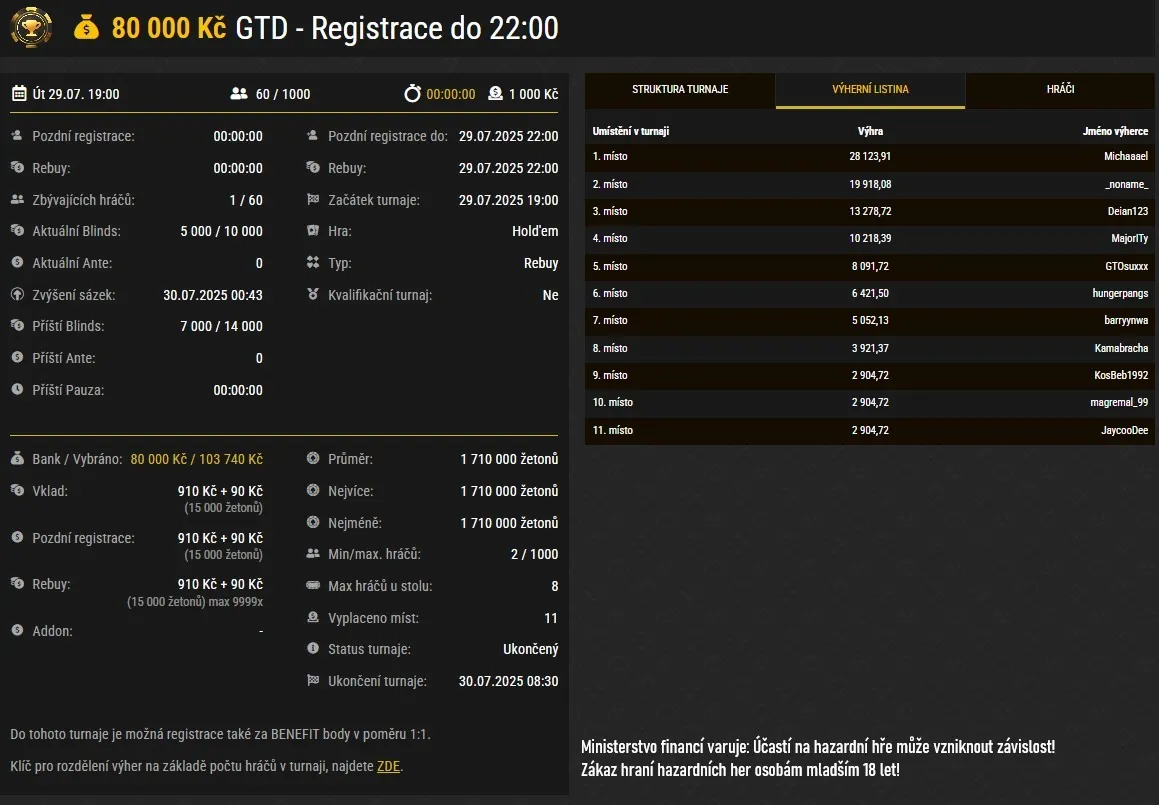The height and width of the screenshot is (805, 1159).
Task: Select the 1. místo row with Michaaael
Action: coord(869,157)
